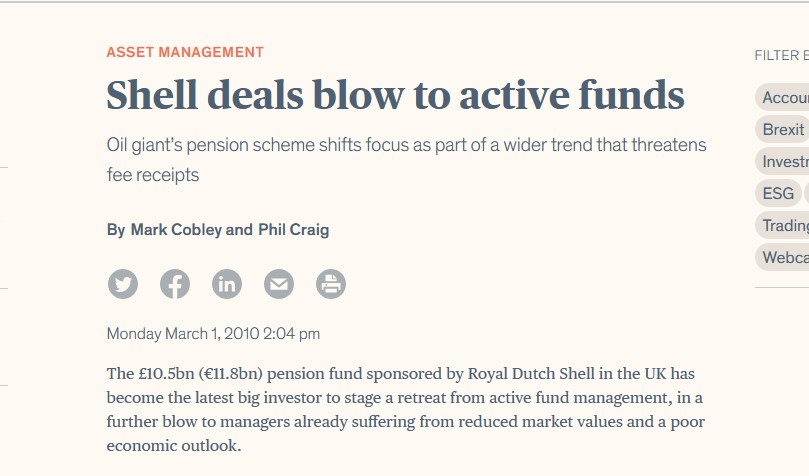The height and width of the screenshot is (476, 809).
Task: Open Phil Craig's author page
Action: click(293, 230)
